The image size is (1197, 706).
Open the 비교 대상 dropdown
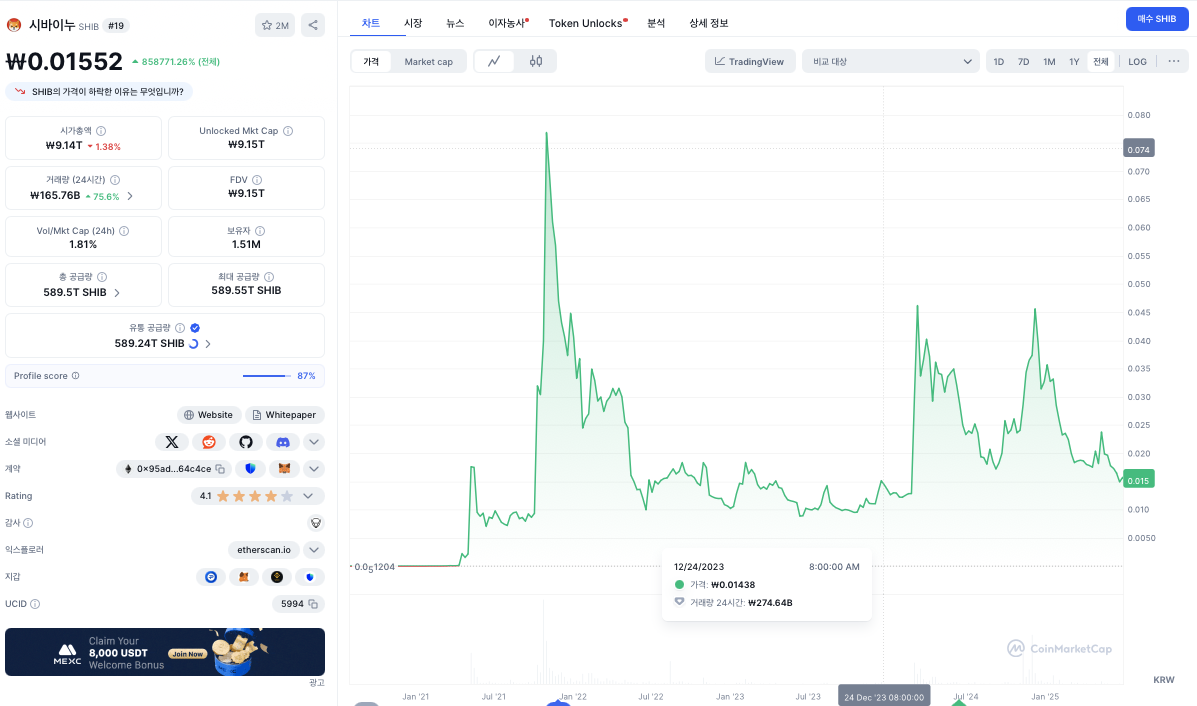point(891,62)
